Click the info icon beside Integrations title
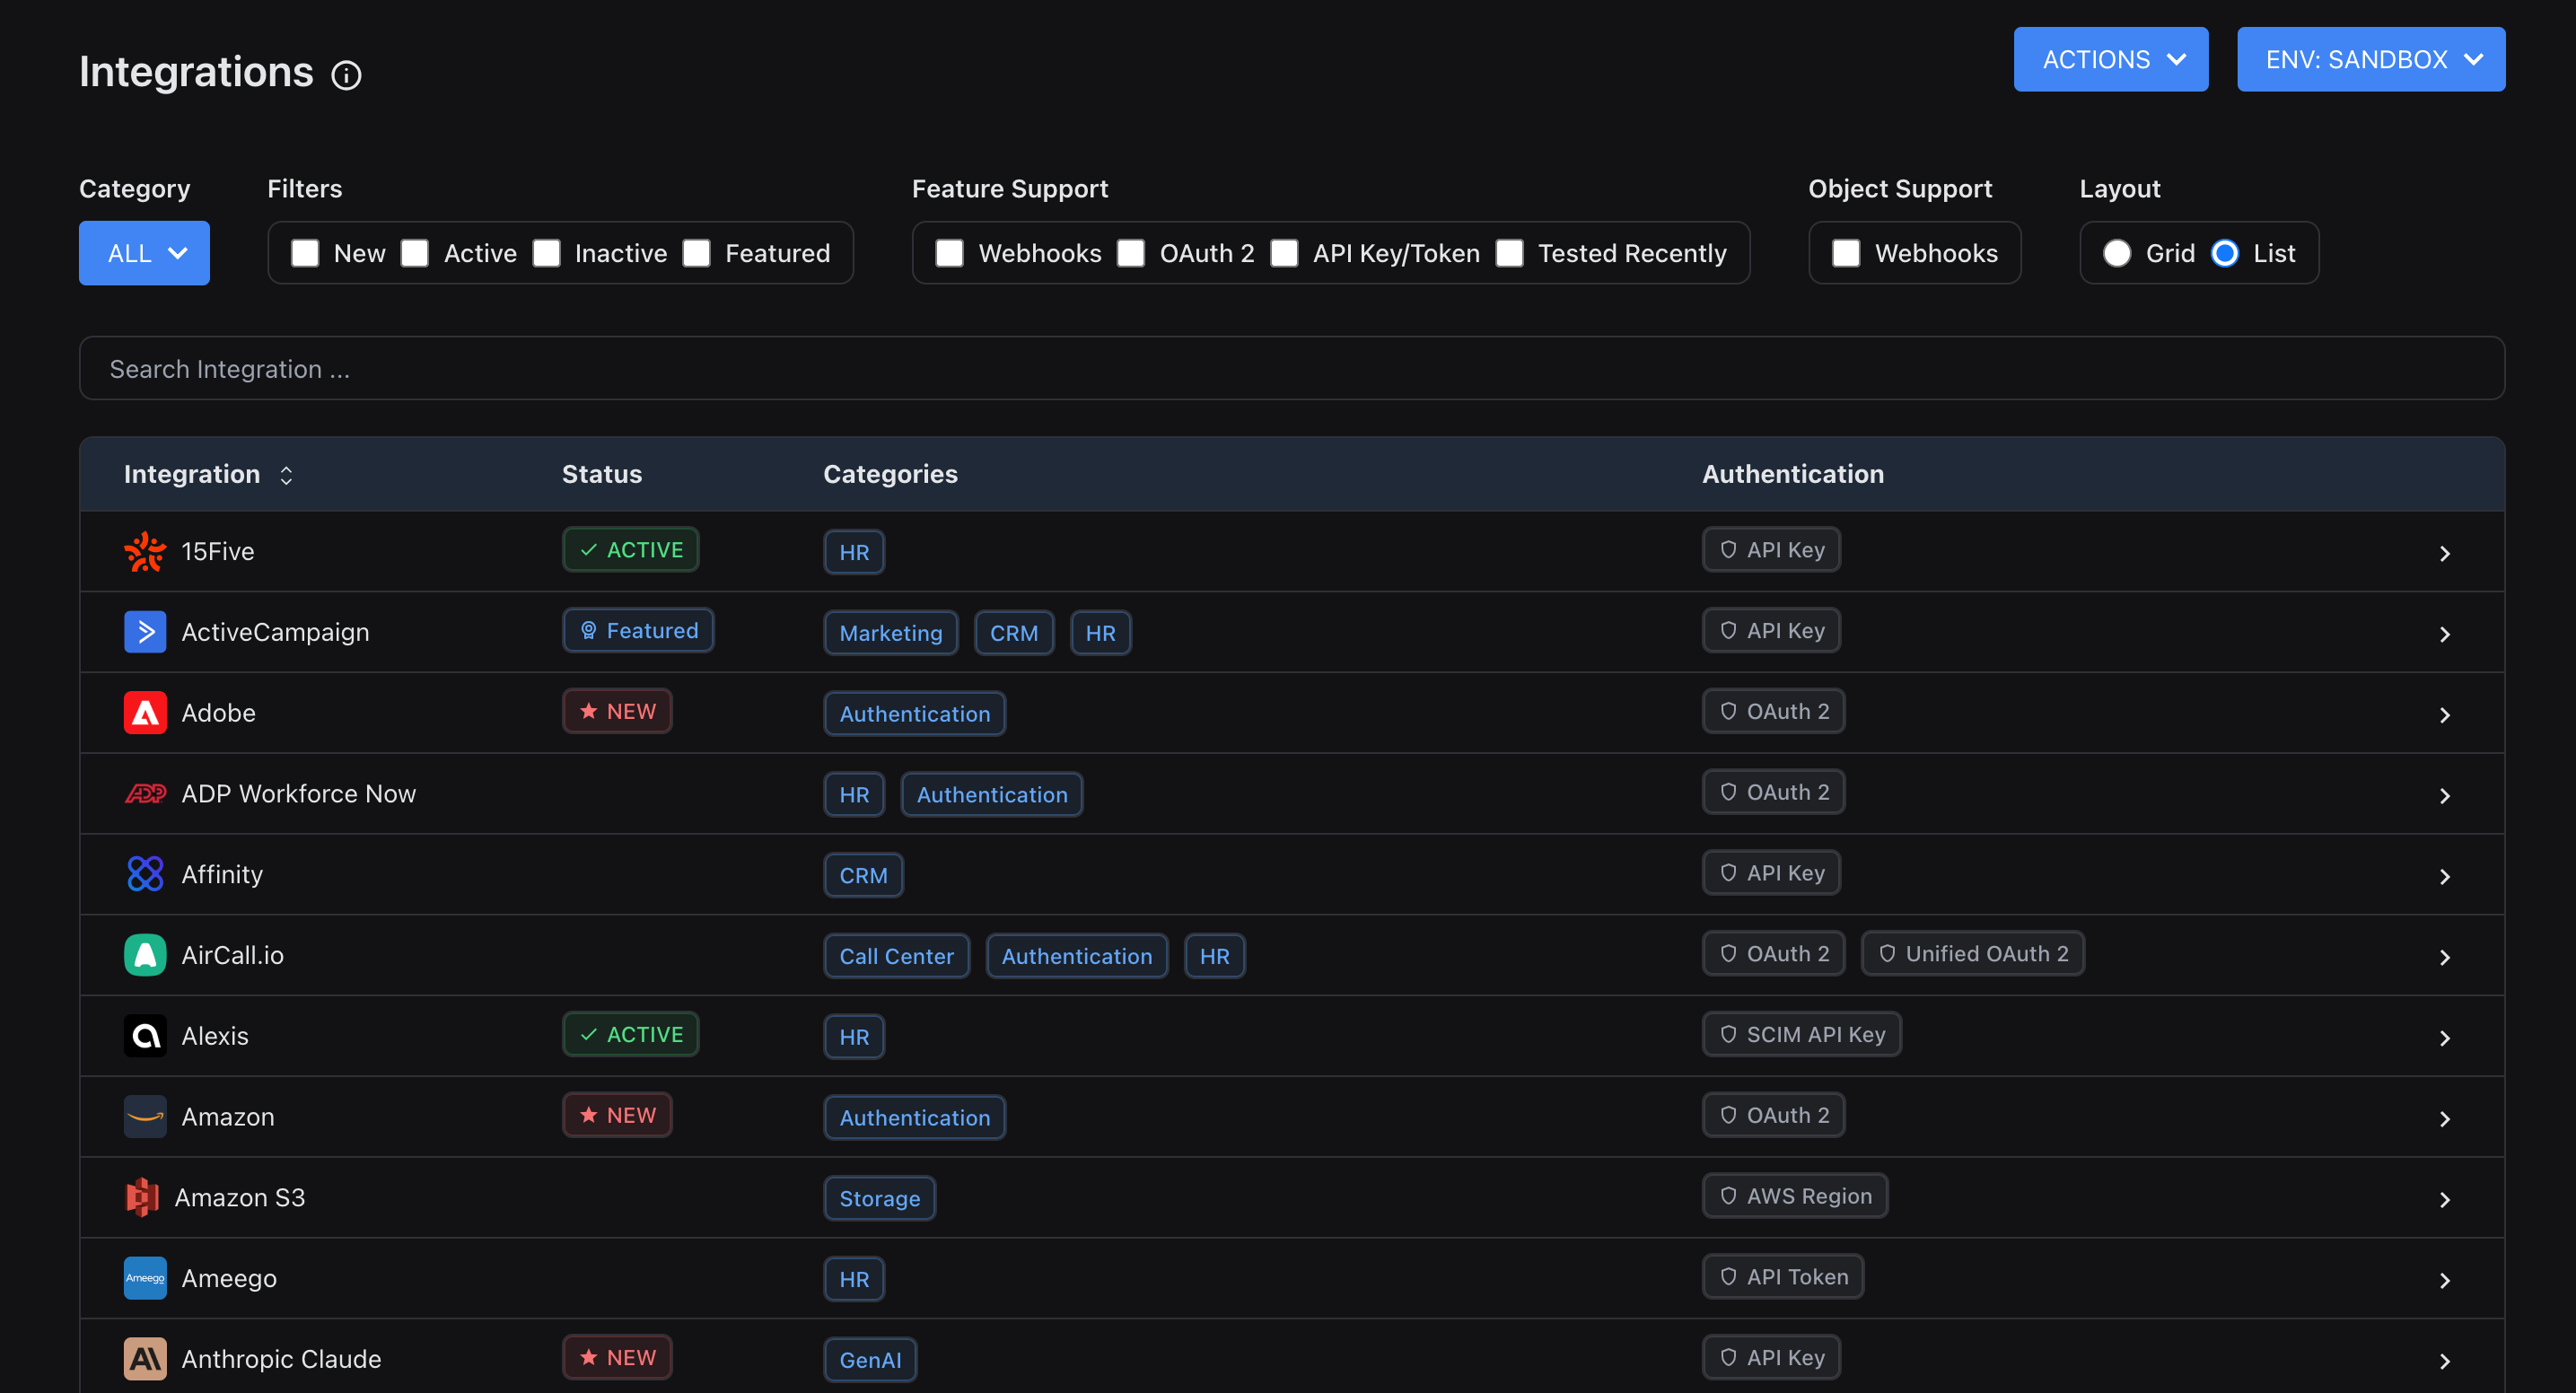This screenshot has height=1393, width=2576. pos(346,75)
